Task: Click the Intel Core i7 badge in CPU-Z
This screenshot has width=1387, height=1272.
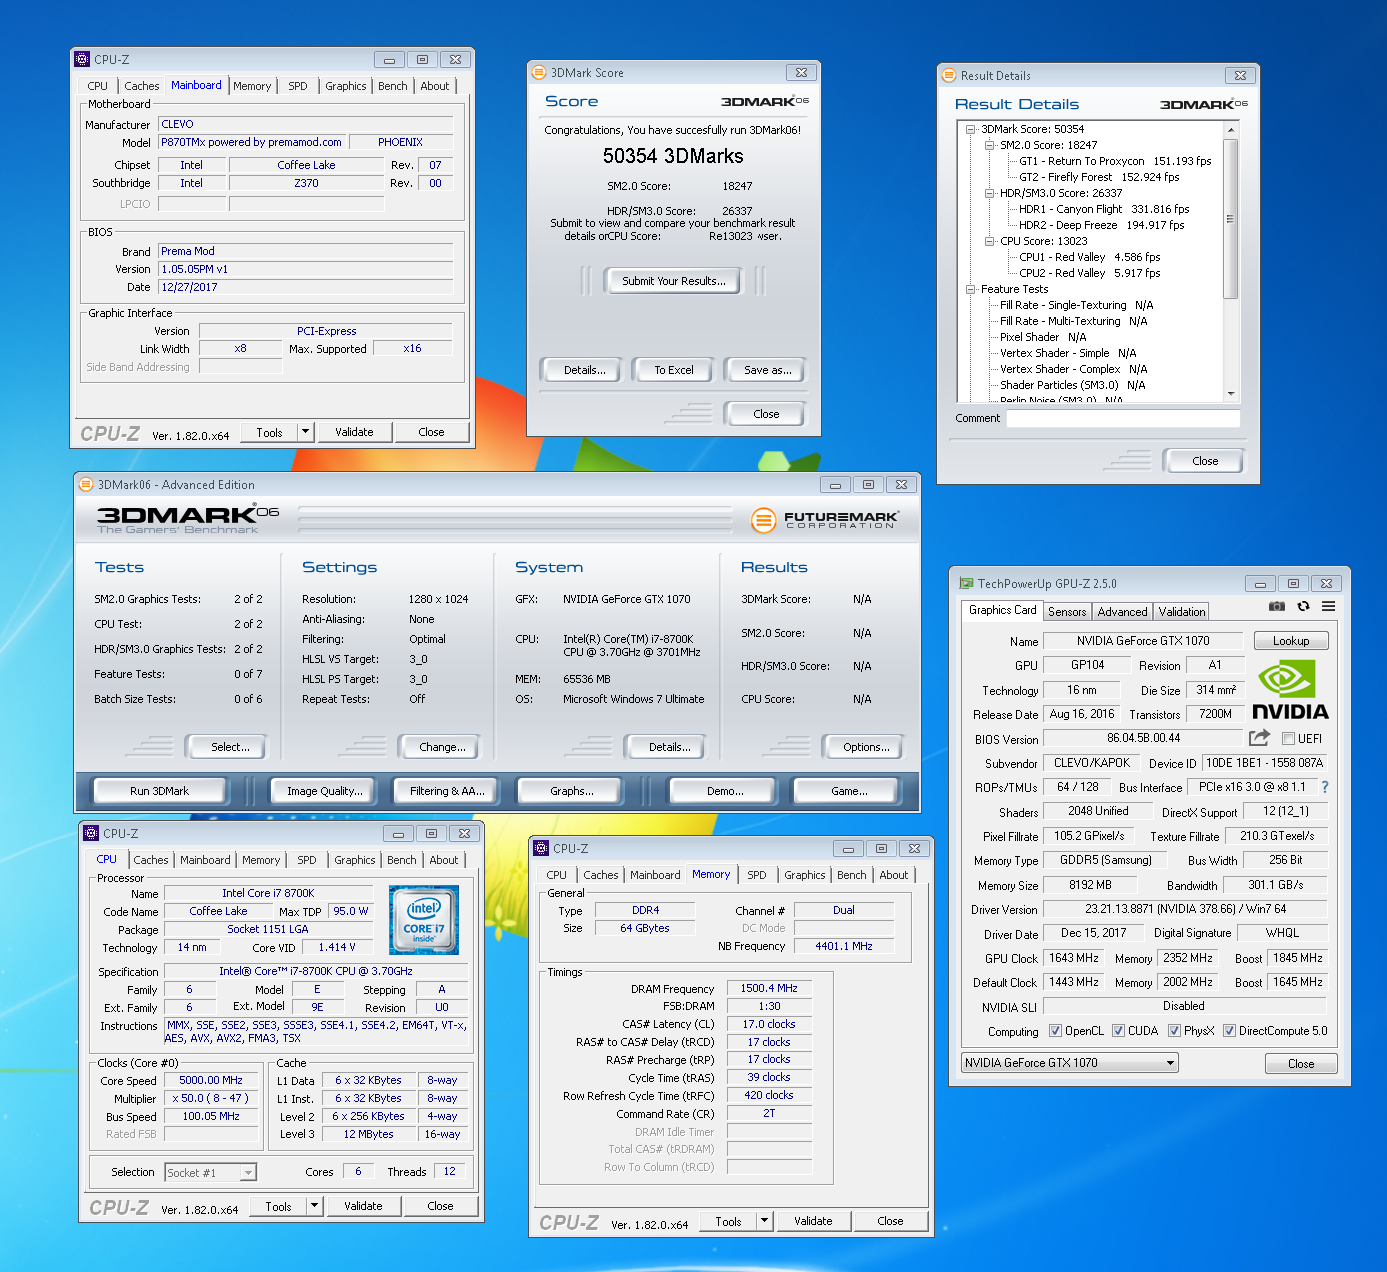Action: tap(424, 919)
